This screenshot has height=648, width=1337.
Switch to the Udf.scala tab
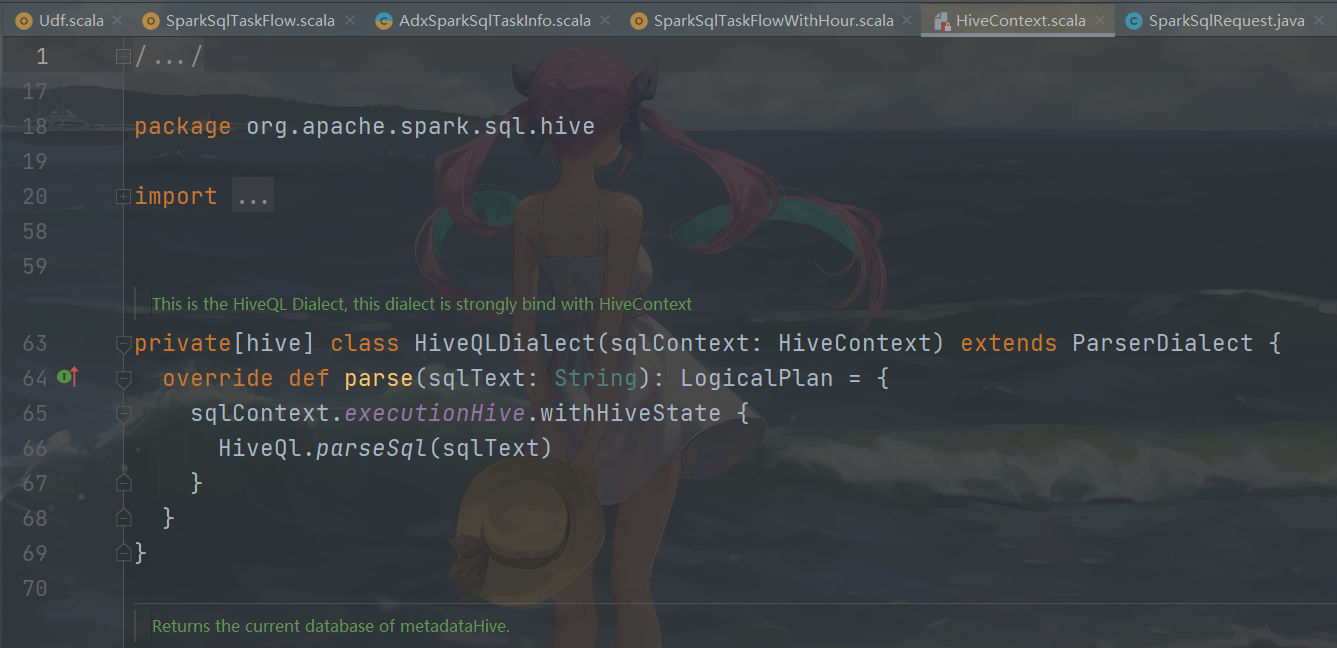[66, 19]
